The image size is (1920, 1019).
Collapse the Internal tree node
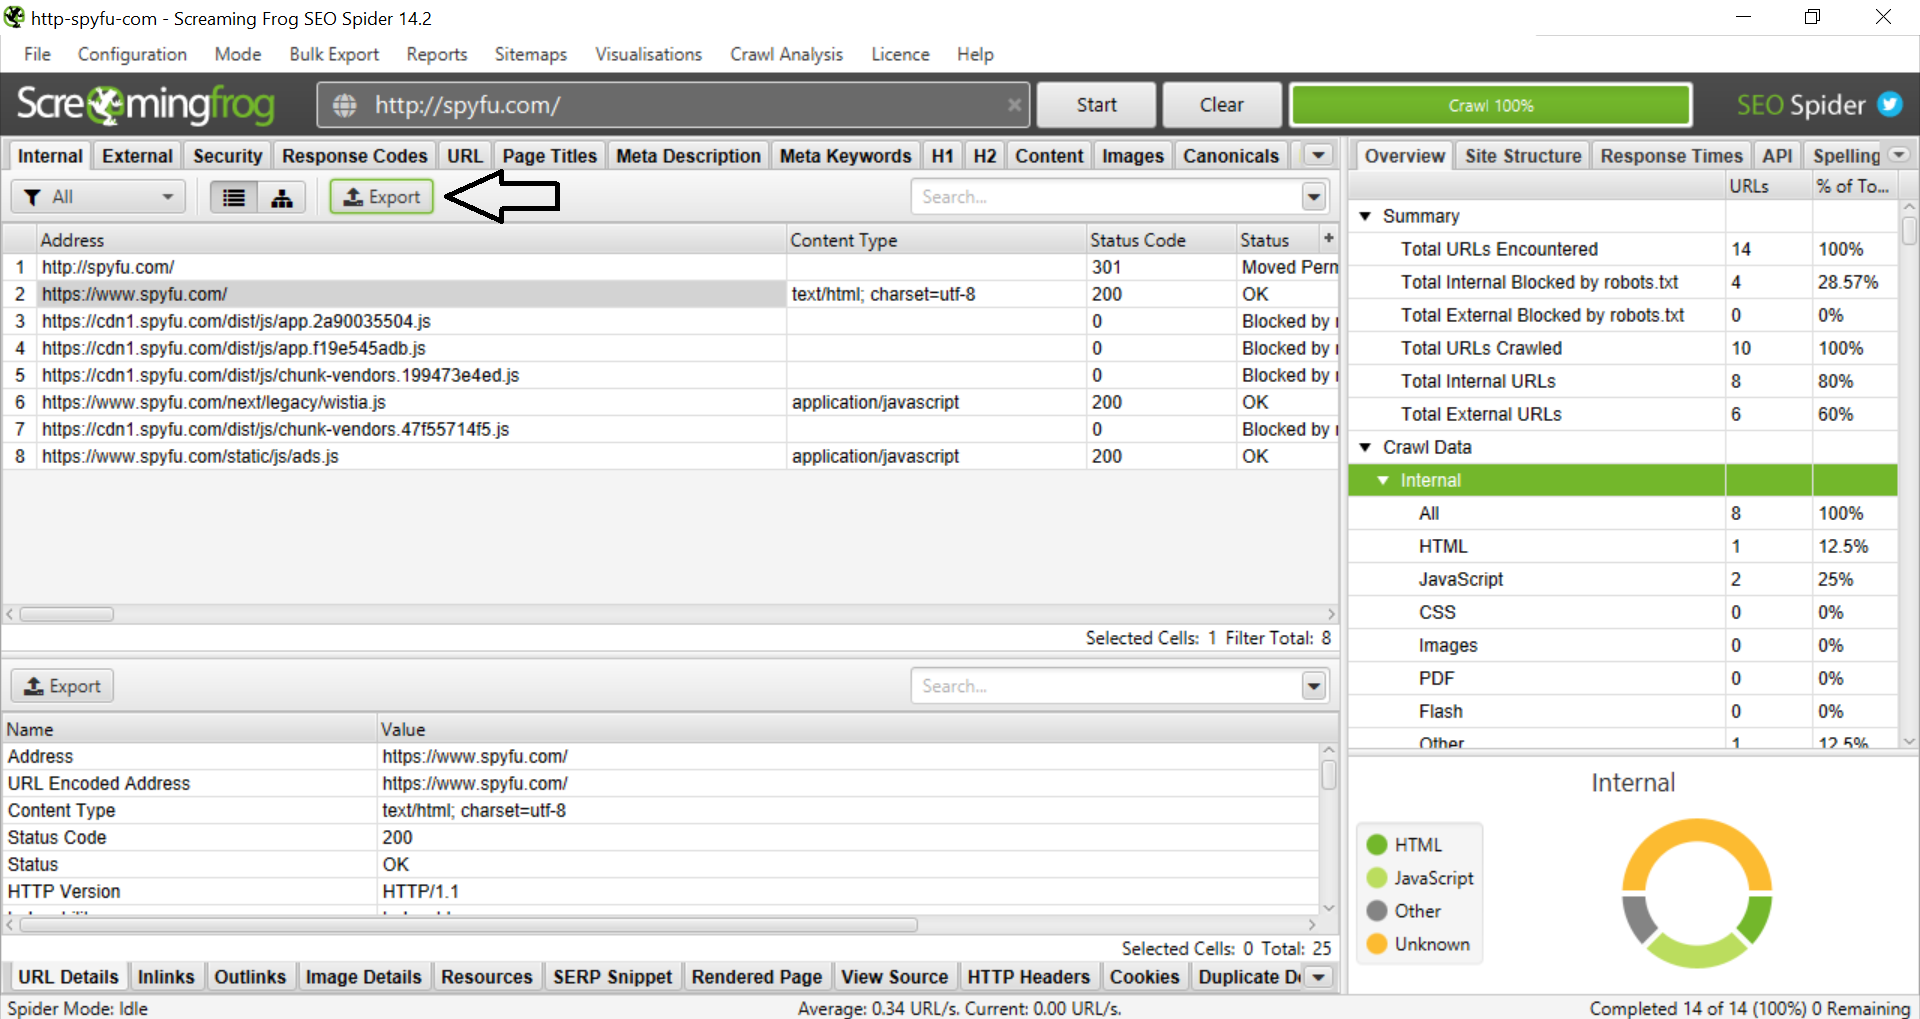[1382, 480]
